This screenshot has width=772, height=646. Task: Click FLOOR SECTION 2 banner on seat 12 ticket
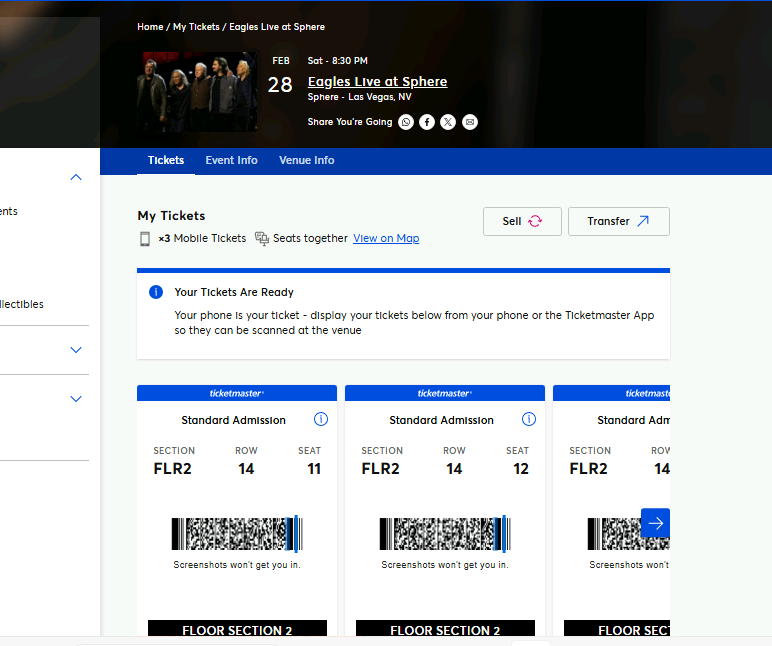pyautogui.click(x=445, y=629)
